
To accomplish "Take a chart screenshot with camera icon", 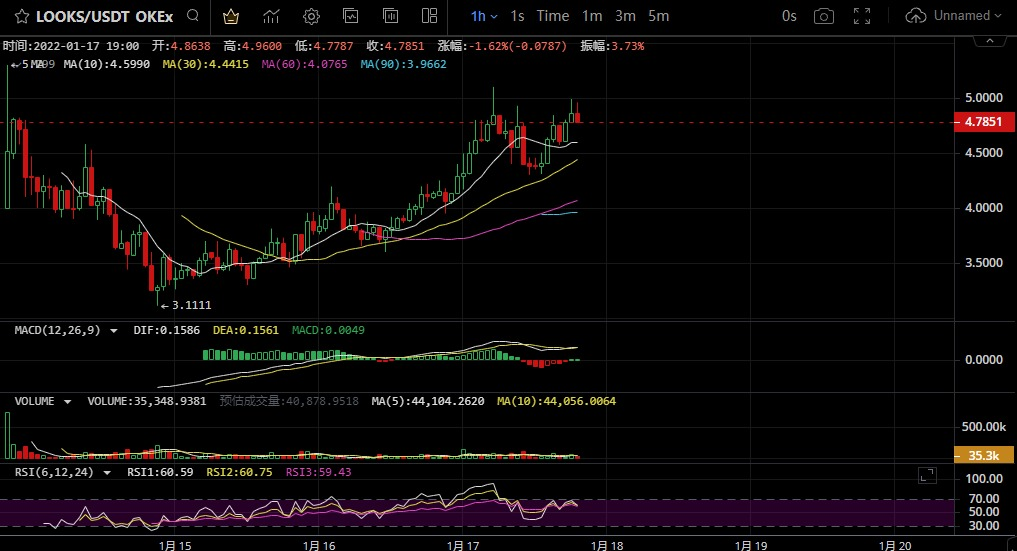I will tap(823, 16).
